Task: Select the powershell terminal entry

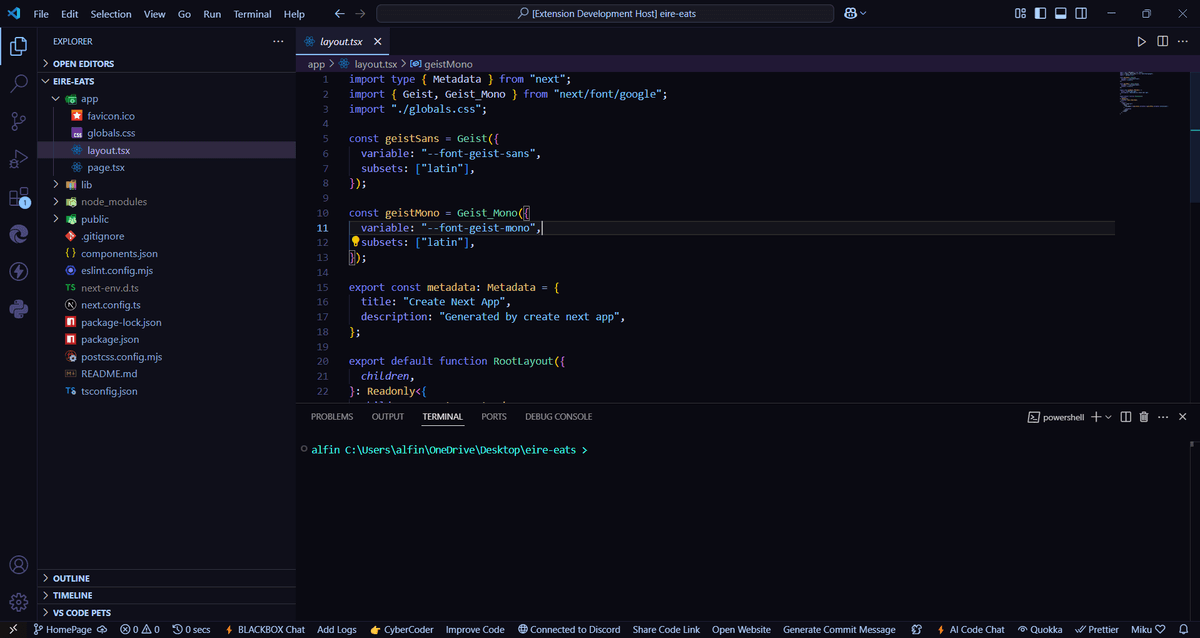Action: (1056, 417)
